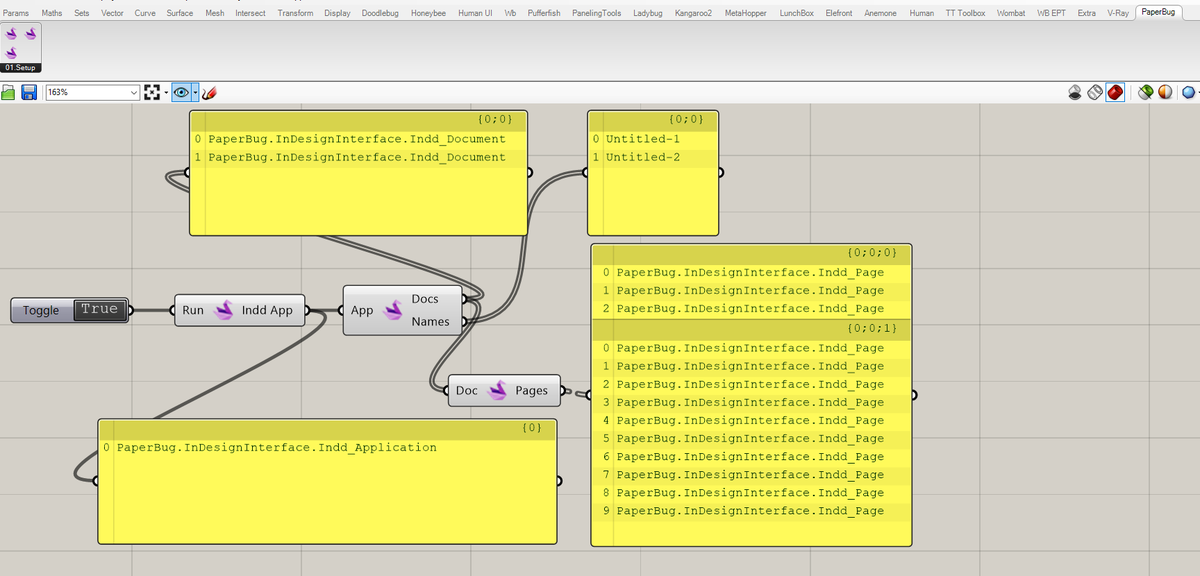Save the document with the floppy disk icon

pyautogui.click(x=29, y=92)
